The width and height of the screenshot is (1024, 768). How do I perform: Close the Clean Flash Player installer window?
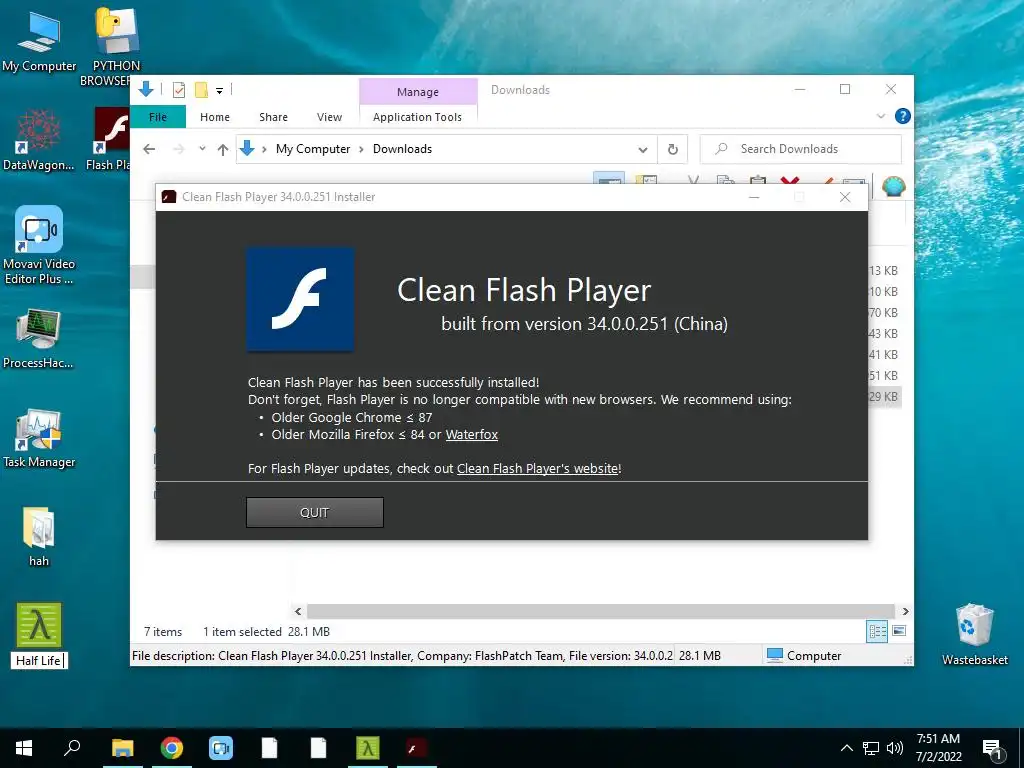tap(844, 197)
